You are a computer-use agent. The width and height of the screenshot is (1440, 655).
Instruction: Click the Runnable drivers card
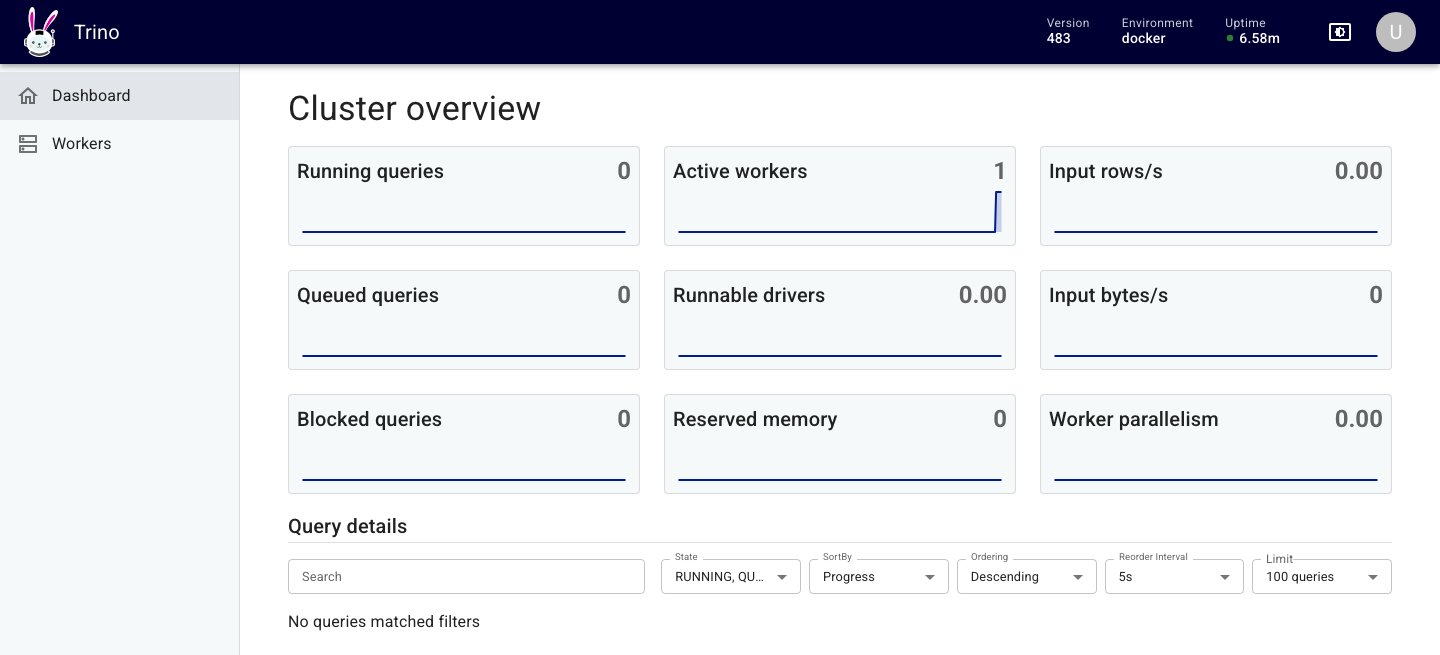tap(840, 320)
